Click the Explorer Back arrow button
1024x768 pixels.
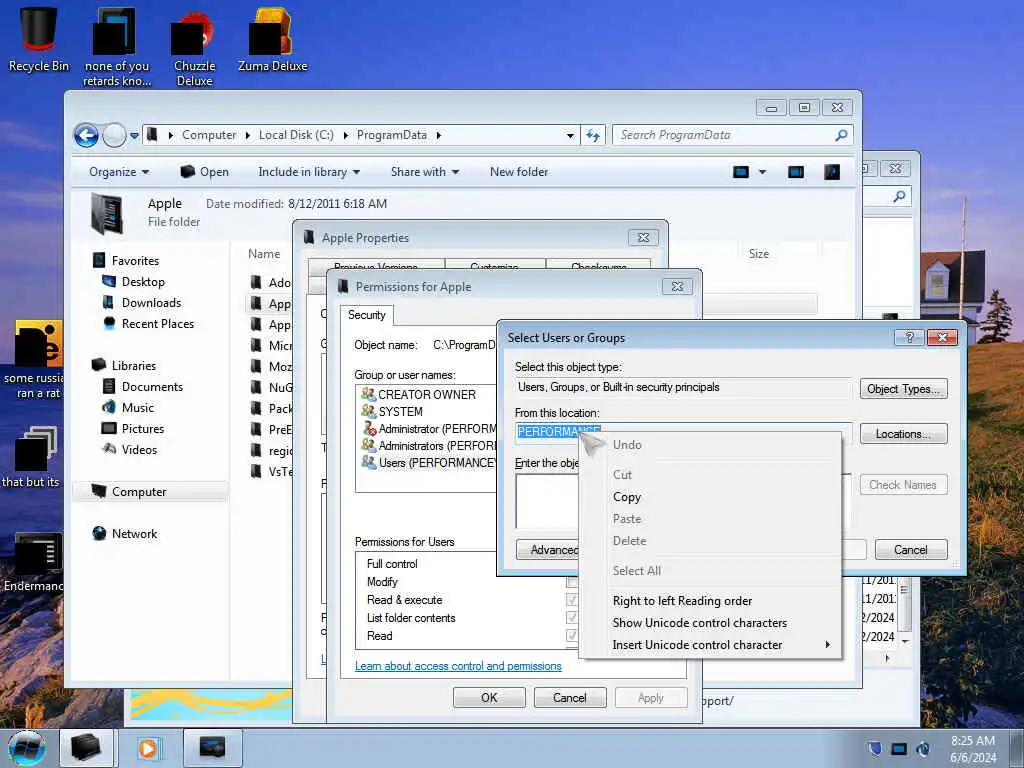[86, 135]
